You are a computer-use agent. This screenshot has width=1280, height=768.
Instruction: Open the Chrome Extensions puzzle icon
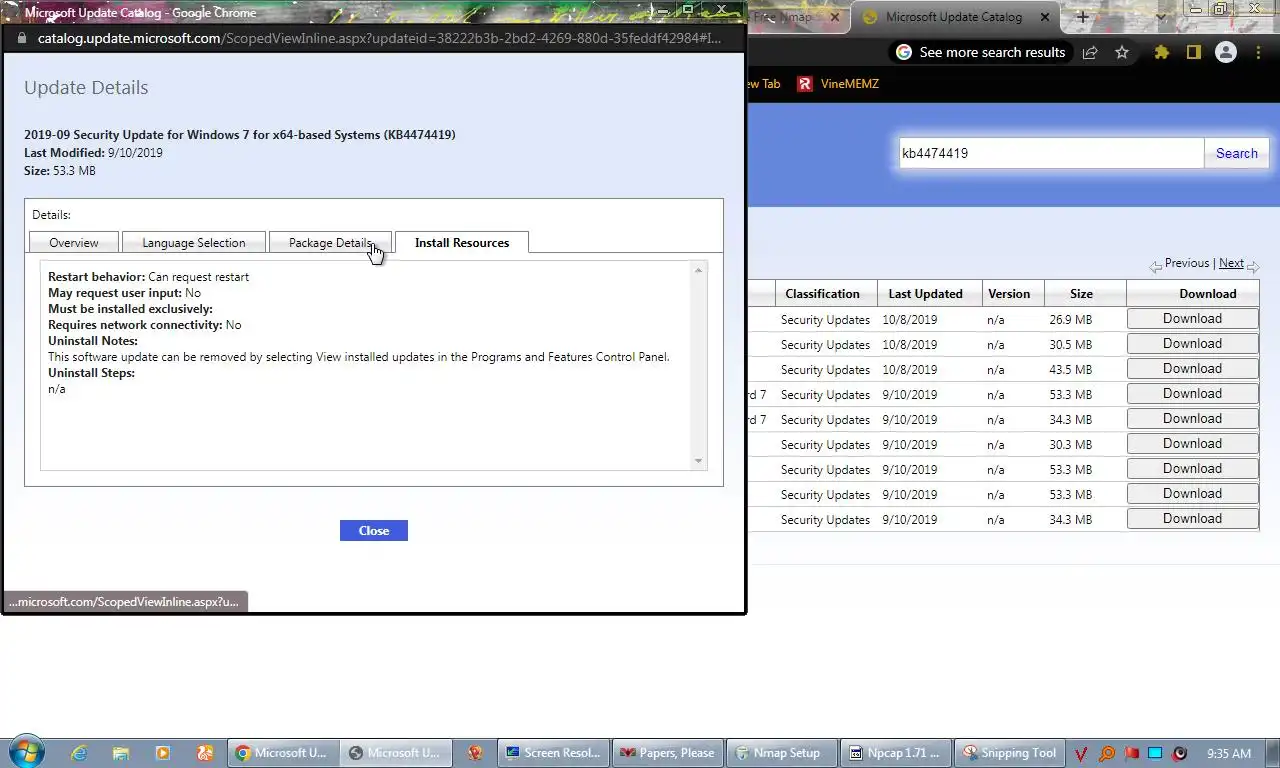tap(1162, 52)
